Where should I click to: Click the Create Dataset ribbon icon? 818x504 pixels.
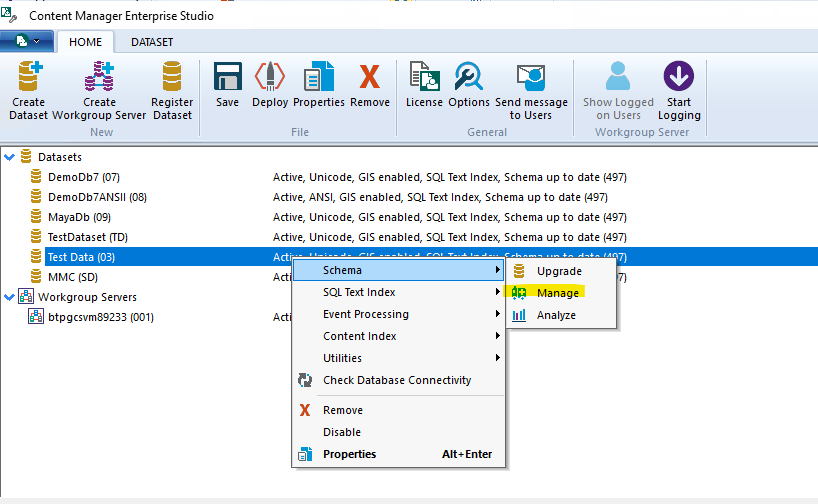coord(29,76)
